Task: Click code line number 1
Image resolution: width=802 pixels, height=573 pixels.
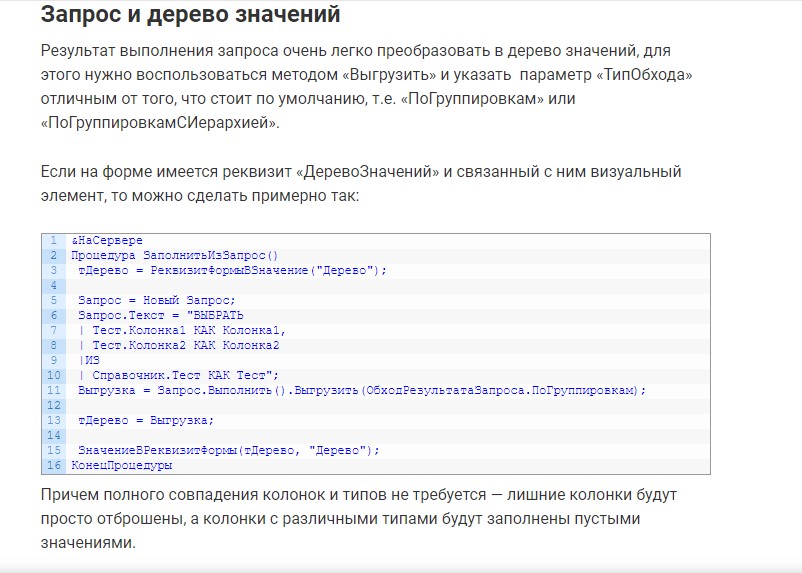Action: pos(54,240)
